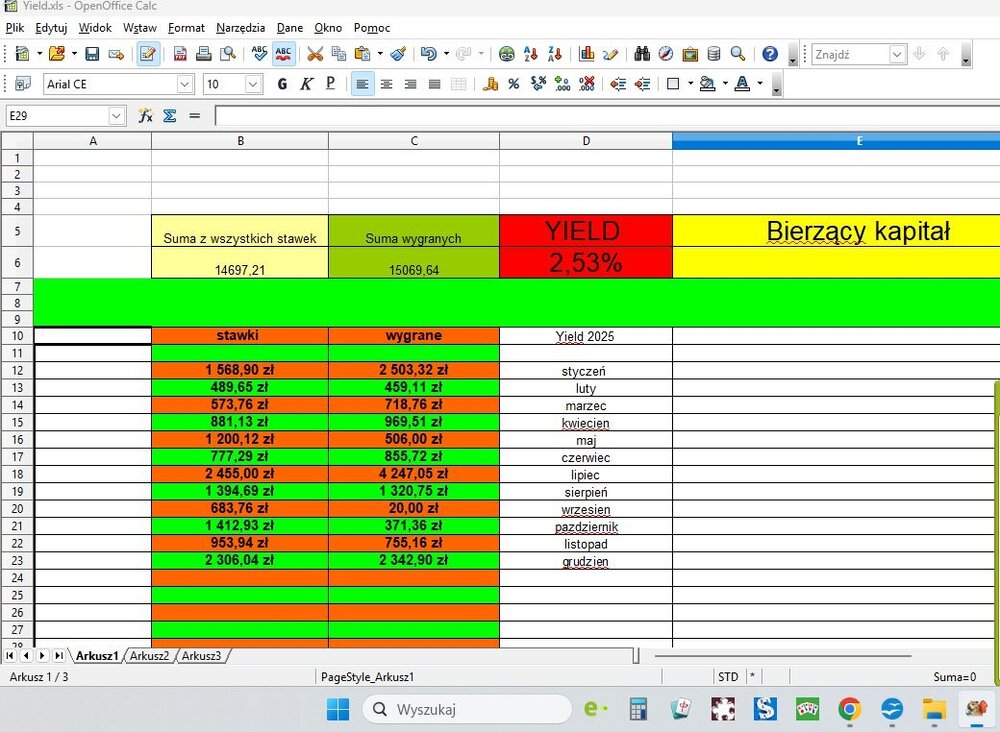Switch to the Arkusz2 sheet tab
Screen dimensions: 1000x732
coord(149,656)
